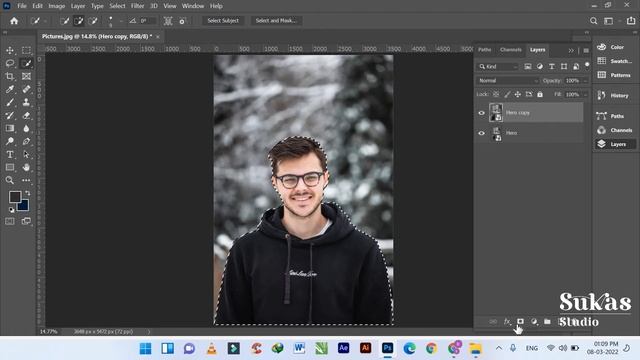640x360 pixels.
Task: Toggle Lock position
Action: click(518, 94)
